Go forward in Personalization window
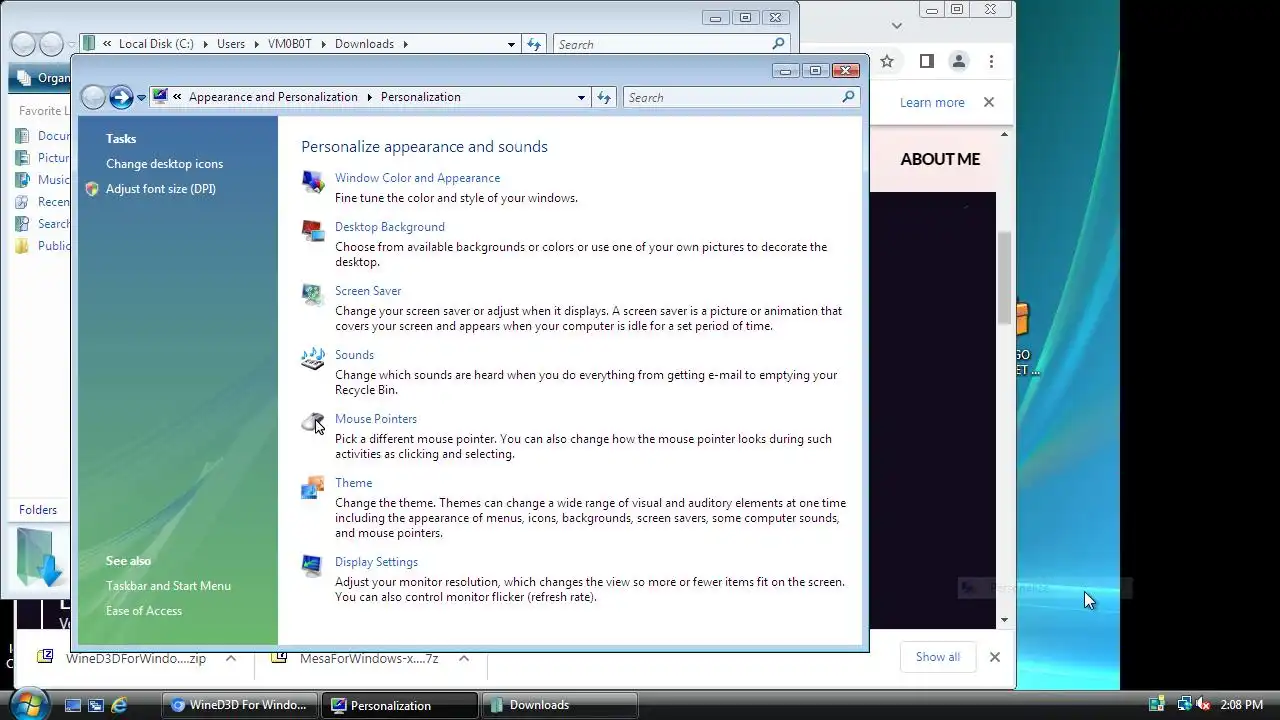 (x=121, y=97)
